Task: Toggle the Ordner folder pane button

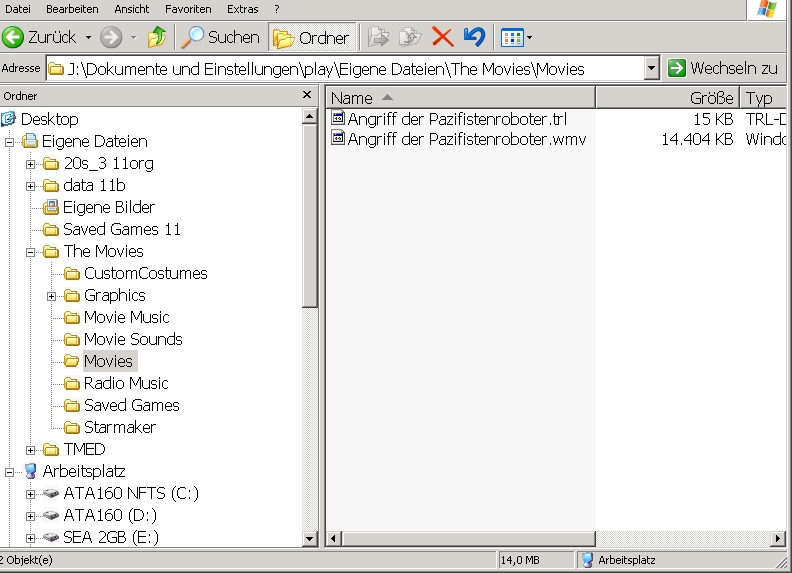Action: coord(312,38)
